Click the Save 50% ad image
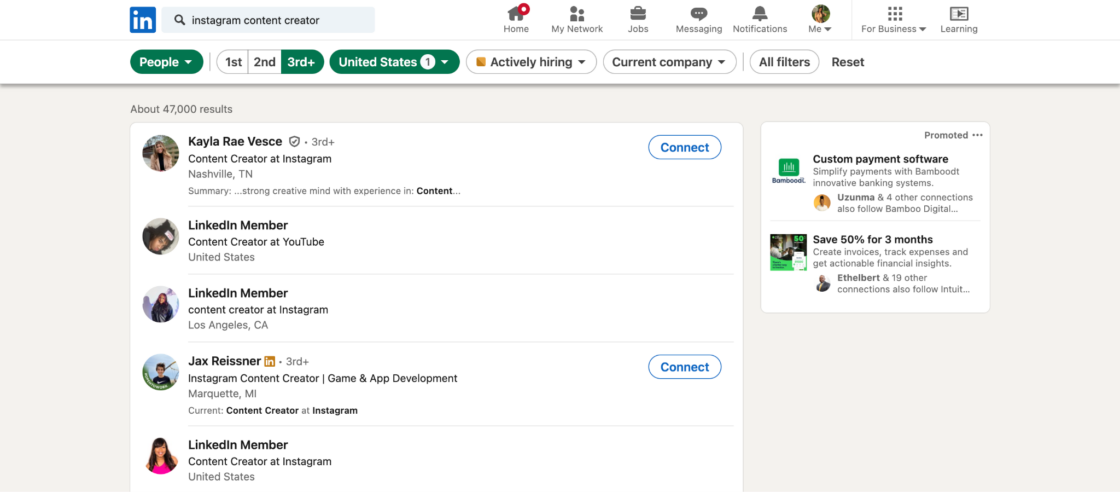The width and height of the screenshot is (1120, 492). point(789,252)
